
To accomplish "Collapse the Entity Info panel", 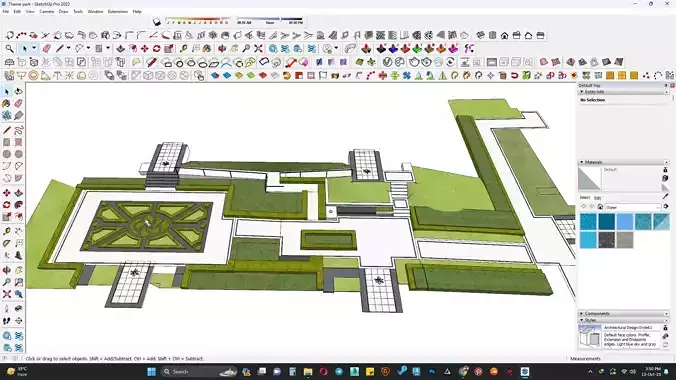I will [582, 92].
